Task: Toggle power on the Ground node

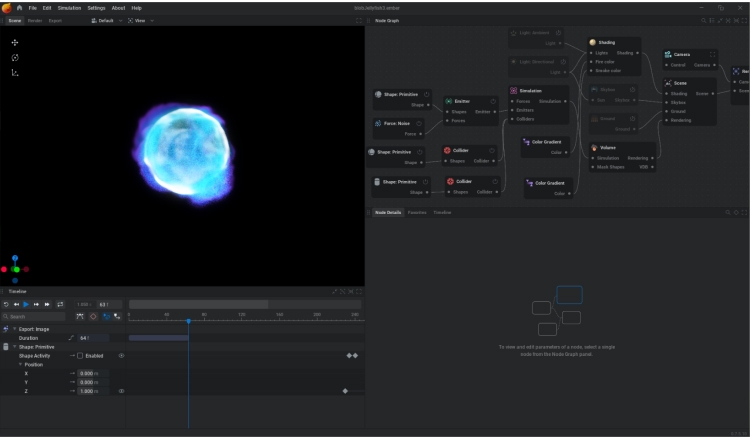Action: tap(632, 119)
